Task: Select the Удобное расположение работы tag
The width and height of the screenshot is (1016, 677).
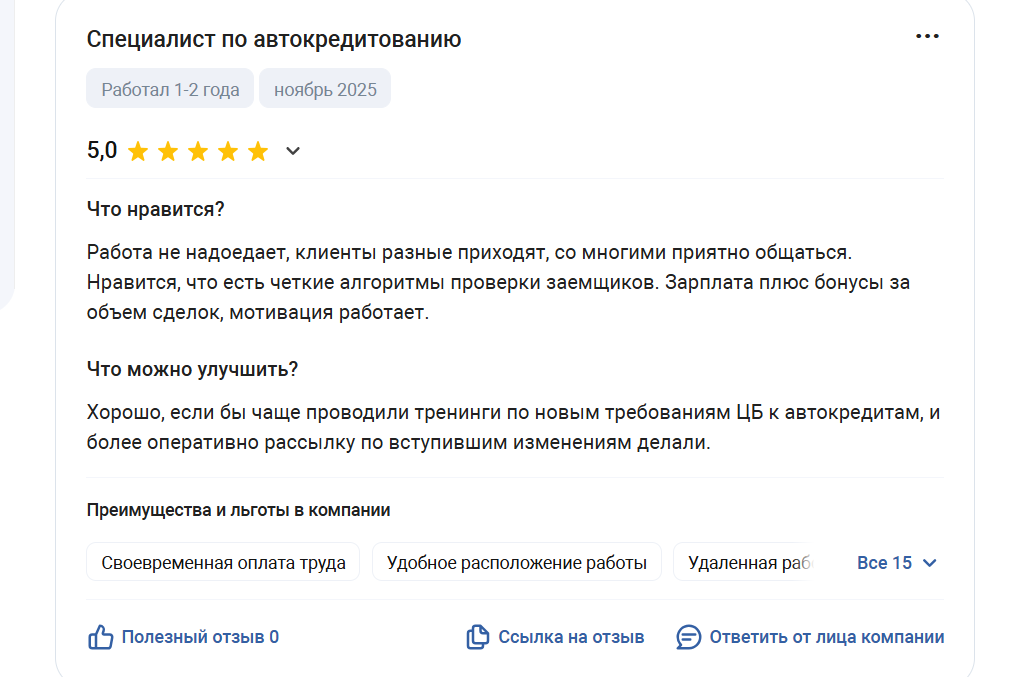Action: click(516, 563)
